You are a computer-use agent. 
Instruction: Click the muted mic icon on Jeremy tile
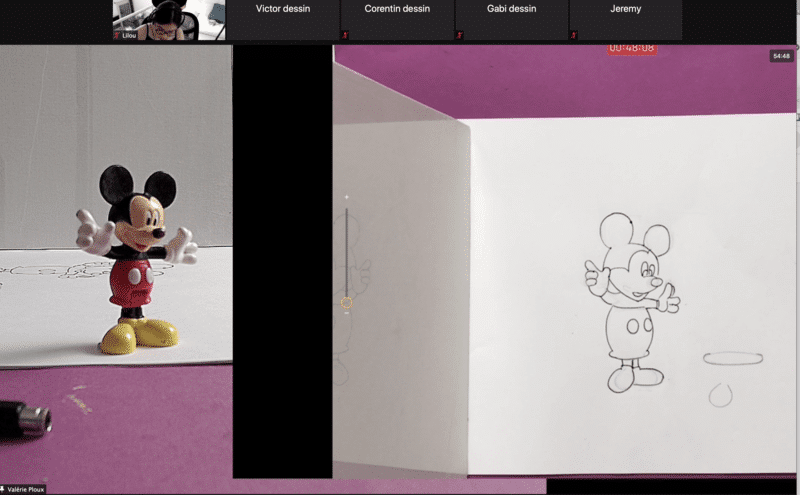pos(573,35)
